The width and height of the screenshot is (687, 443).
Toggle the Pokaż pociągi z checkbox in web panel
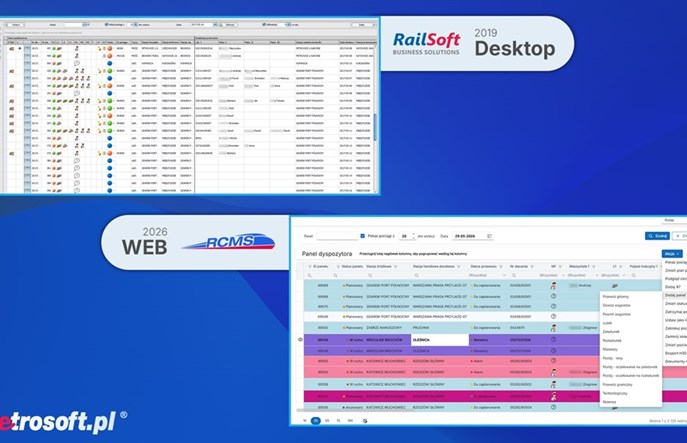(x=362, y=236)
